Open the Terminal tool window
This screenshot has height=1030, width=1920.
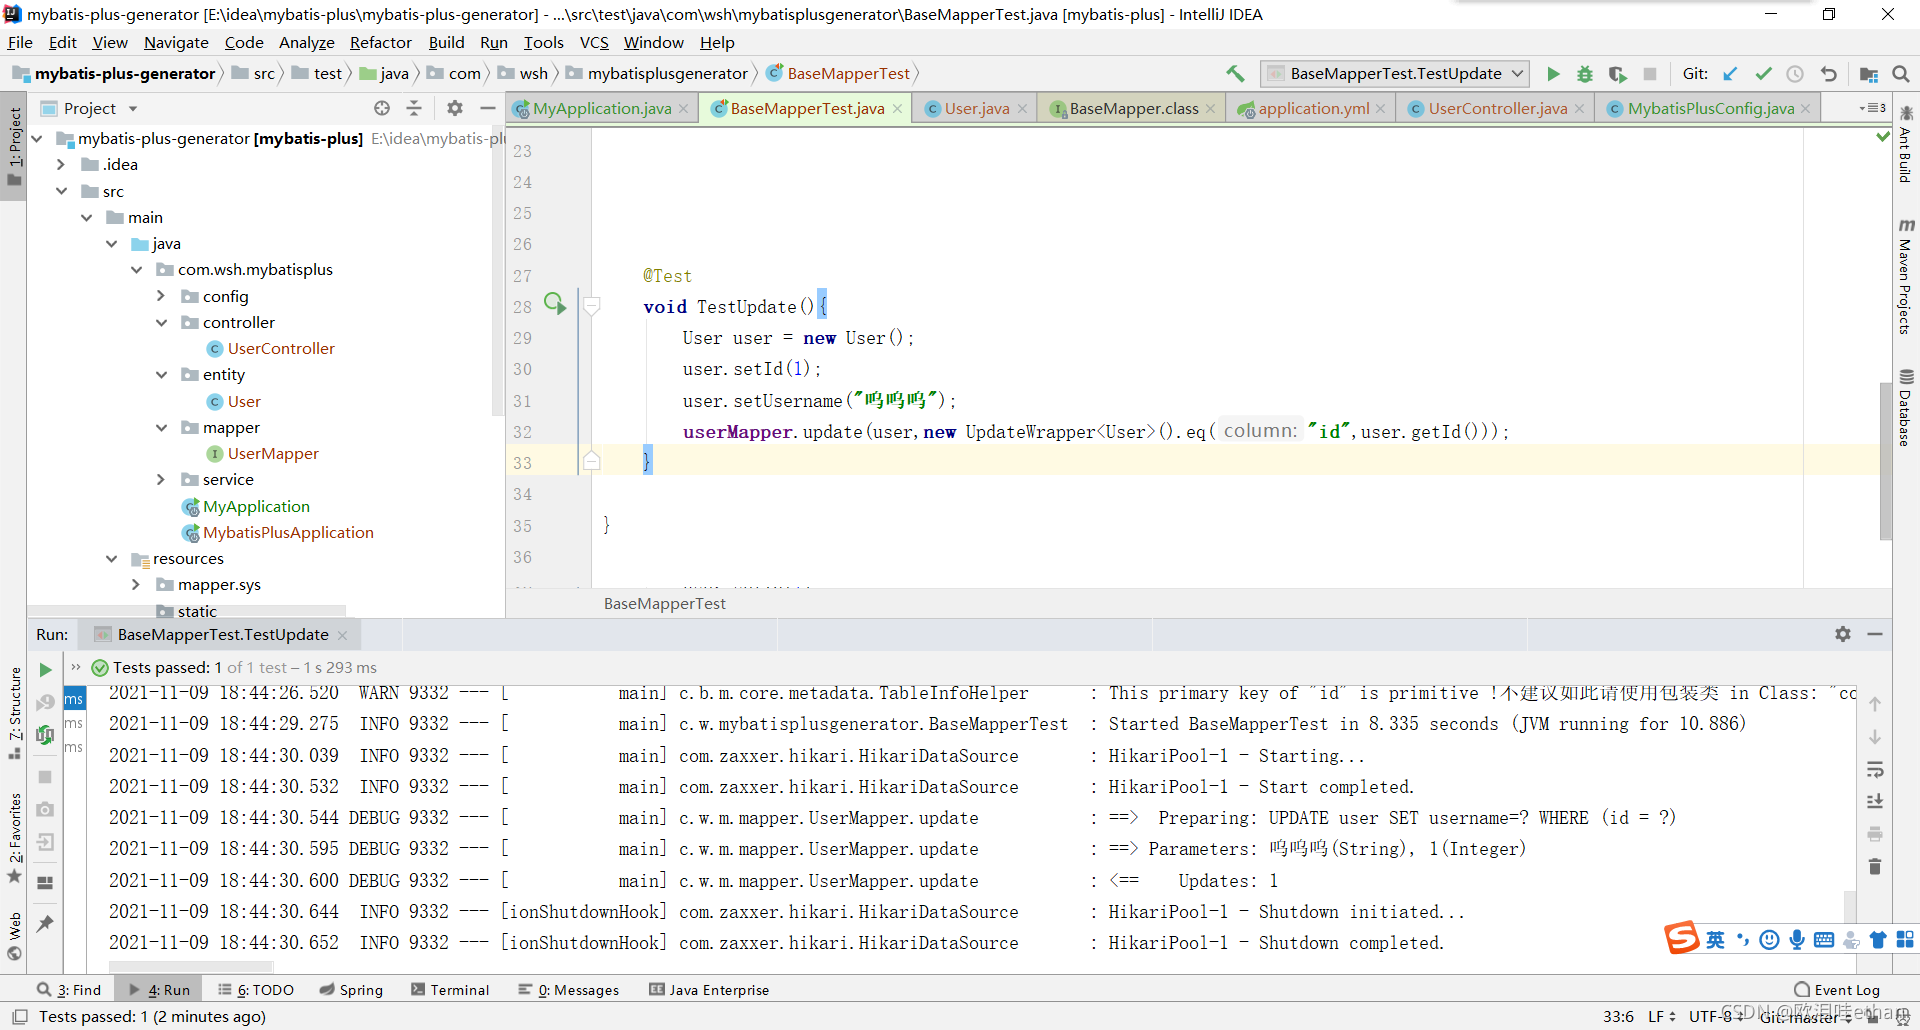coord(450,989)
